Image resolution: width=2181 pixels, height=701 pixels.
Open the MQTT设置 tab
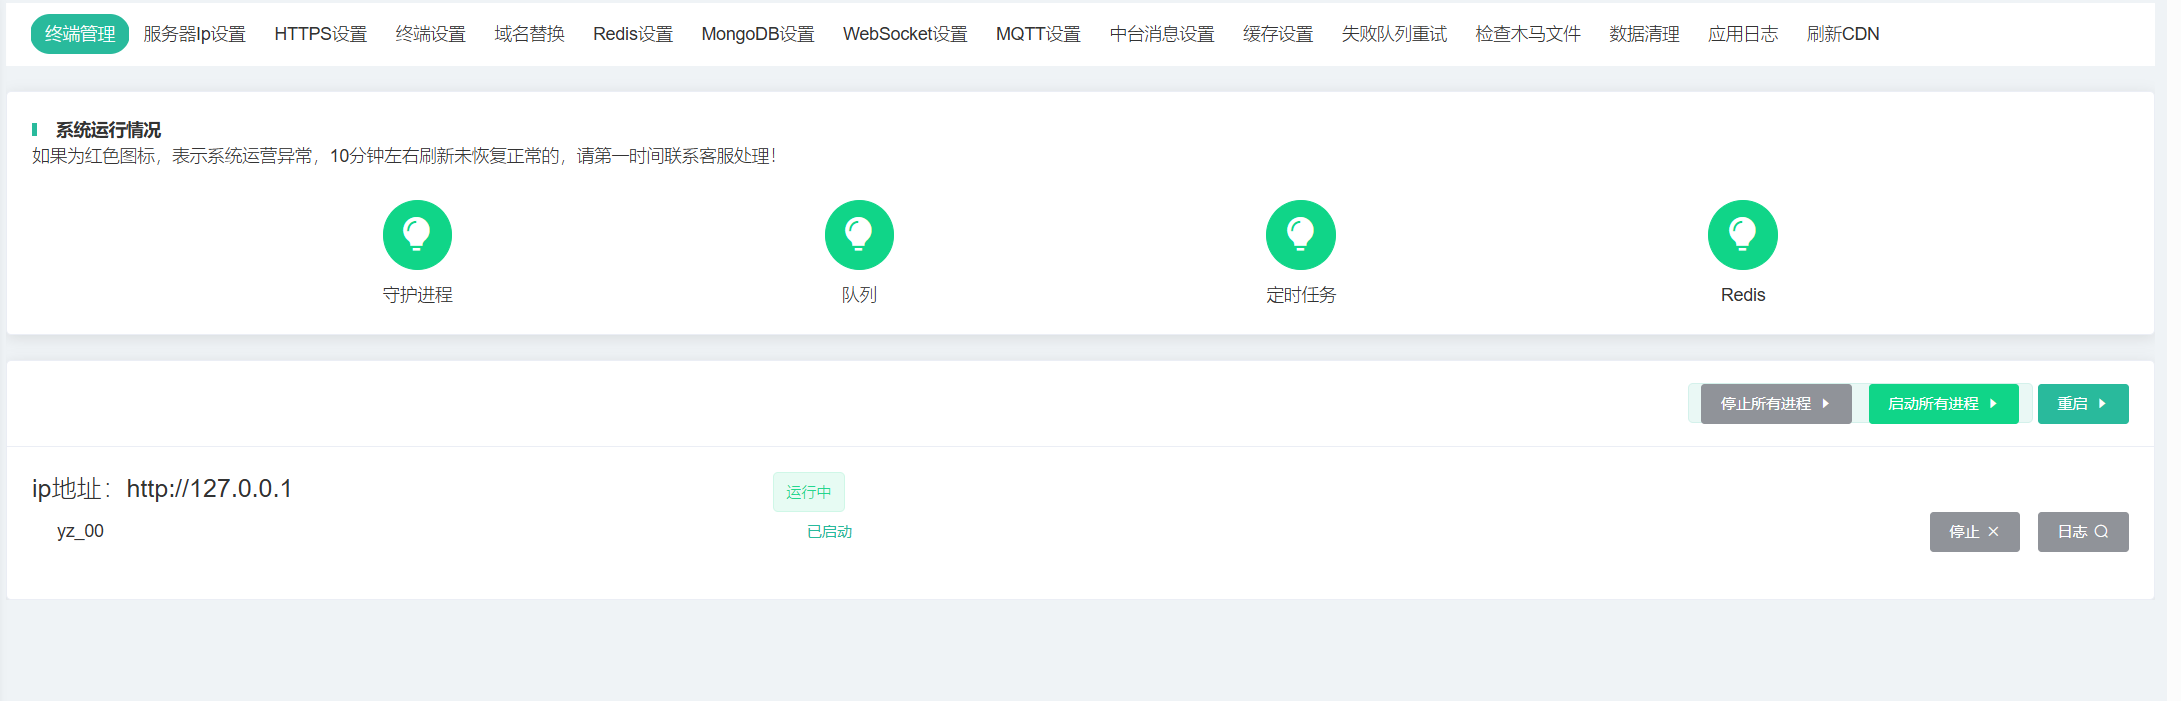coord(1037,34)
